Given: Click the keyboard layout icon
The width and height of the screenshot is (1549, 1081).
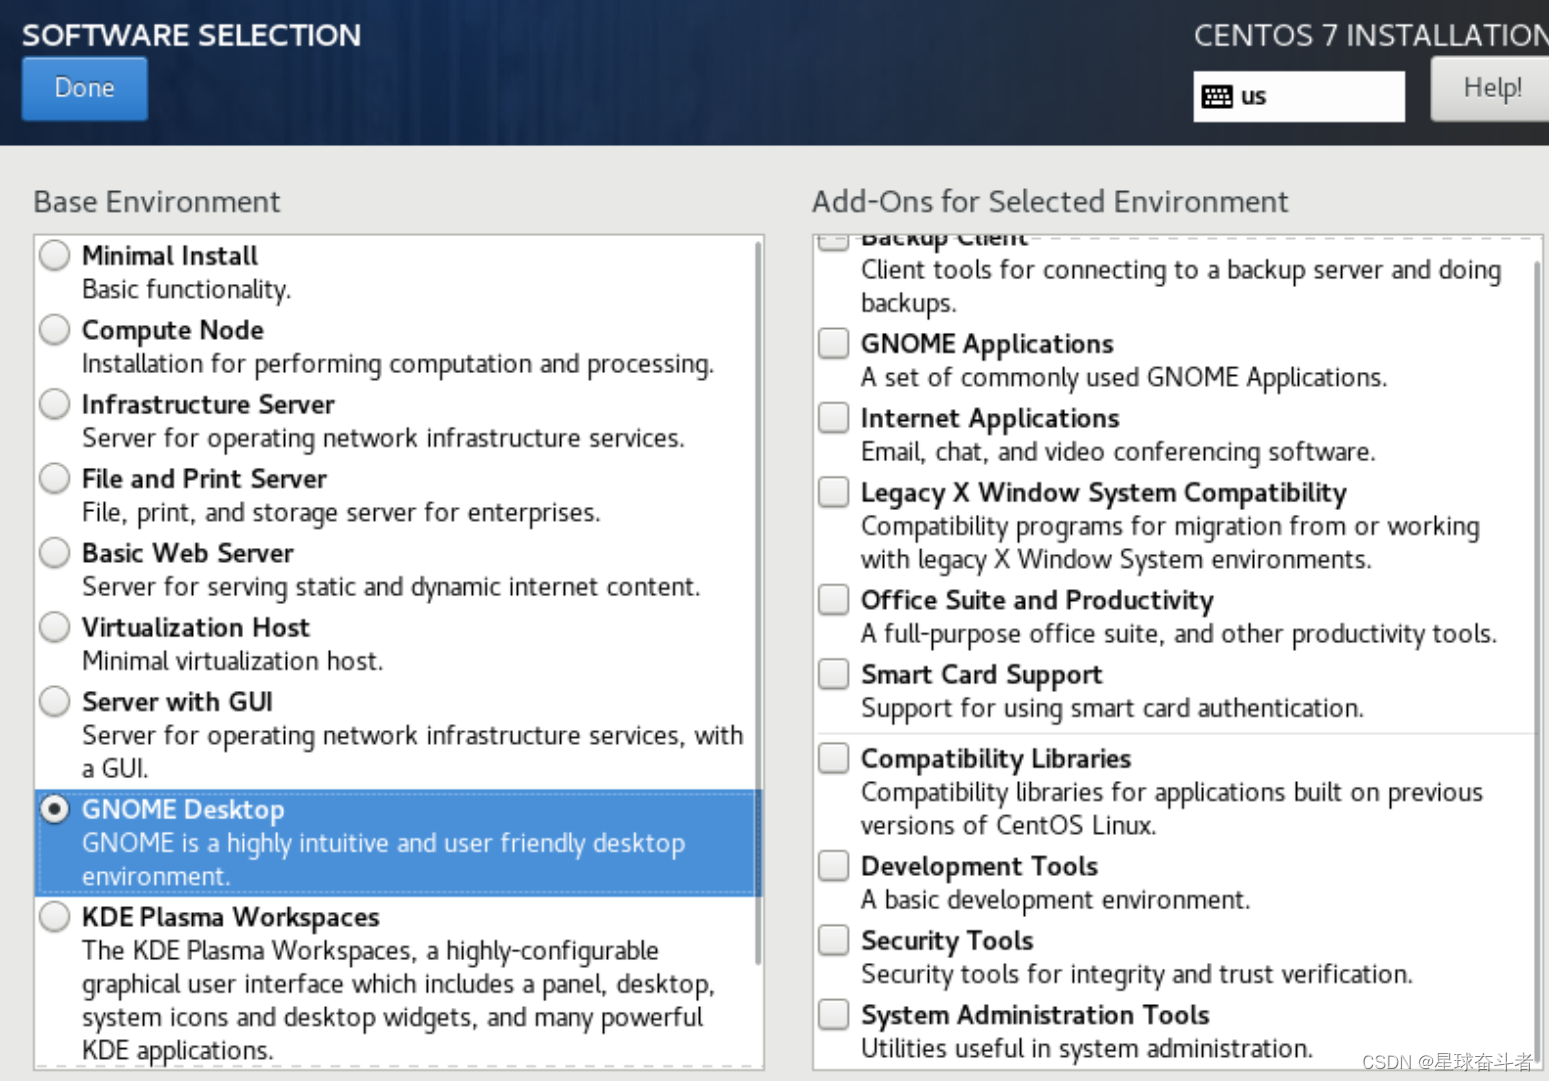Looking at the screenshot, I should pos(1217,97).
